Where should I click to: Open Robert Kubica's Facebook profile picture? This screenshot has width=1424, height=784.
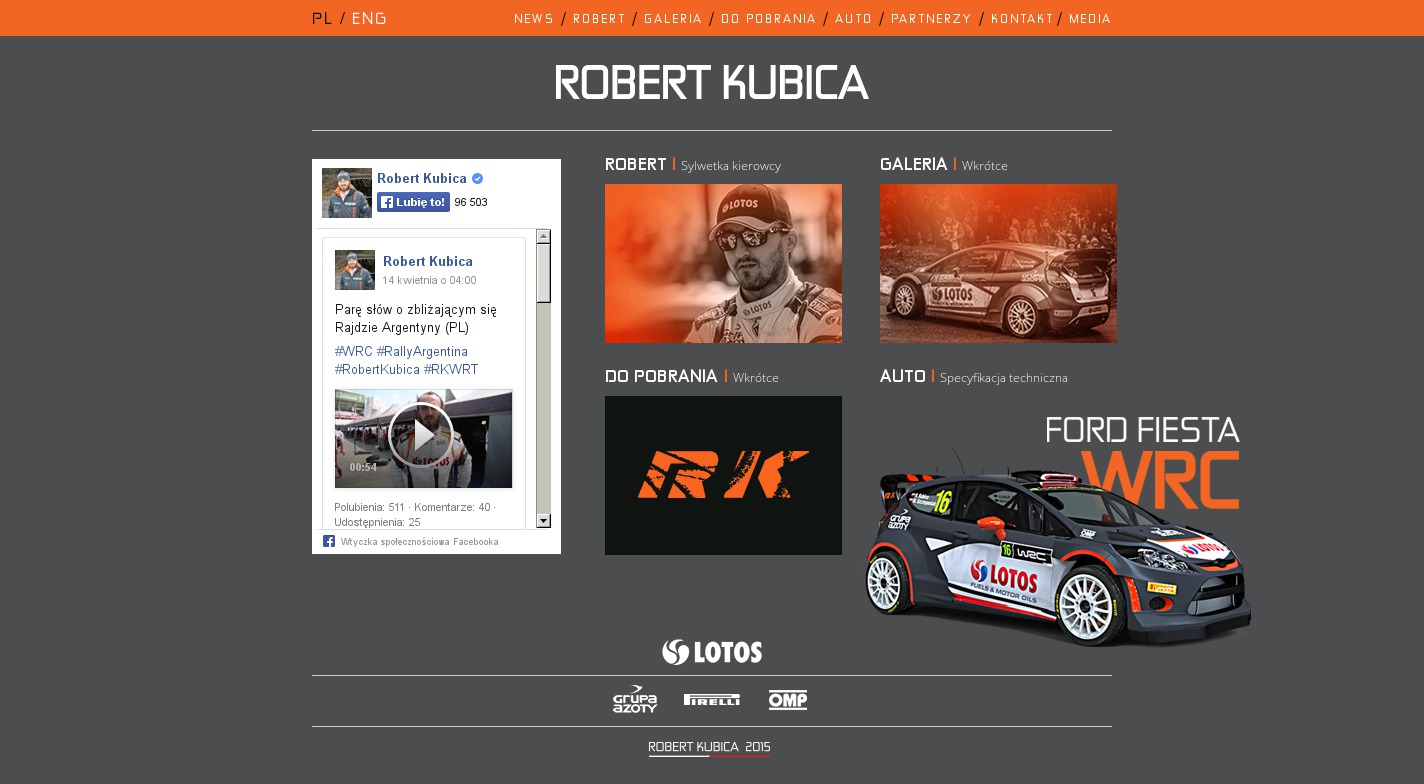[346, 193]
